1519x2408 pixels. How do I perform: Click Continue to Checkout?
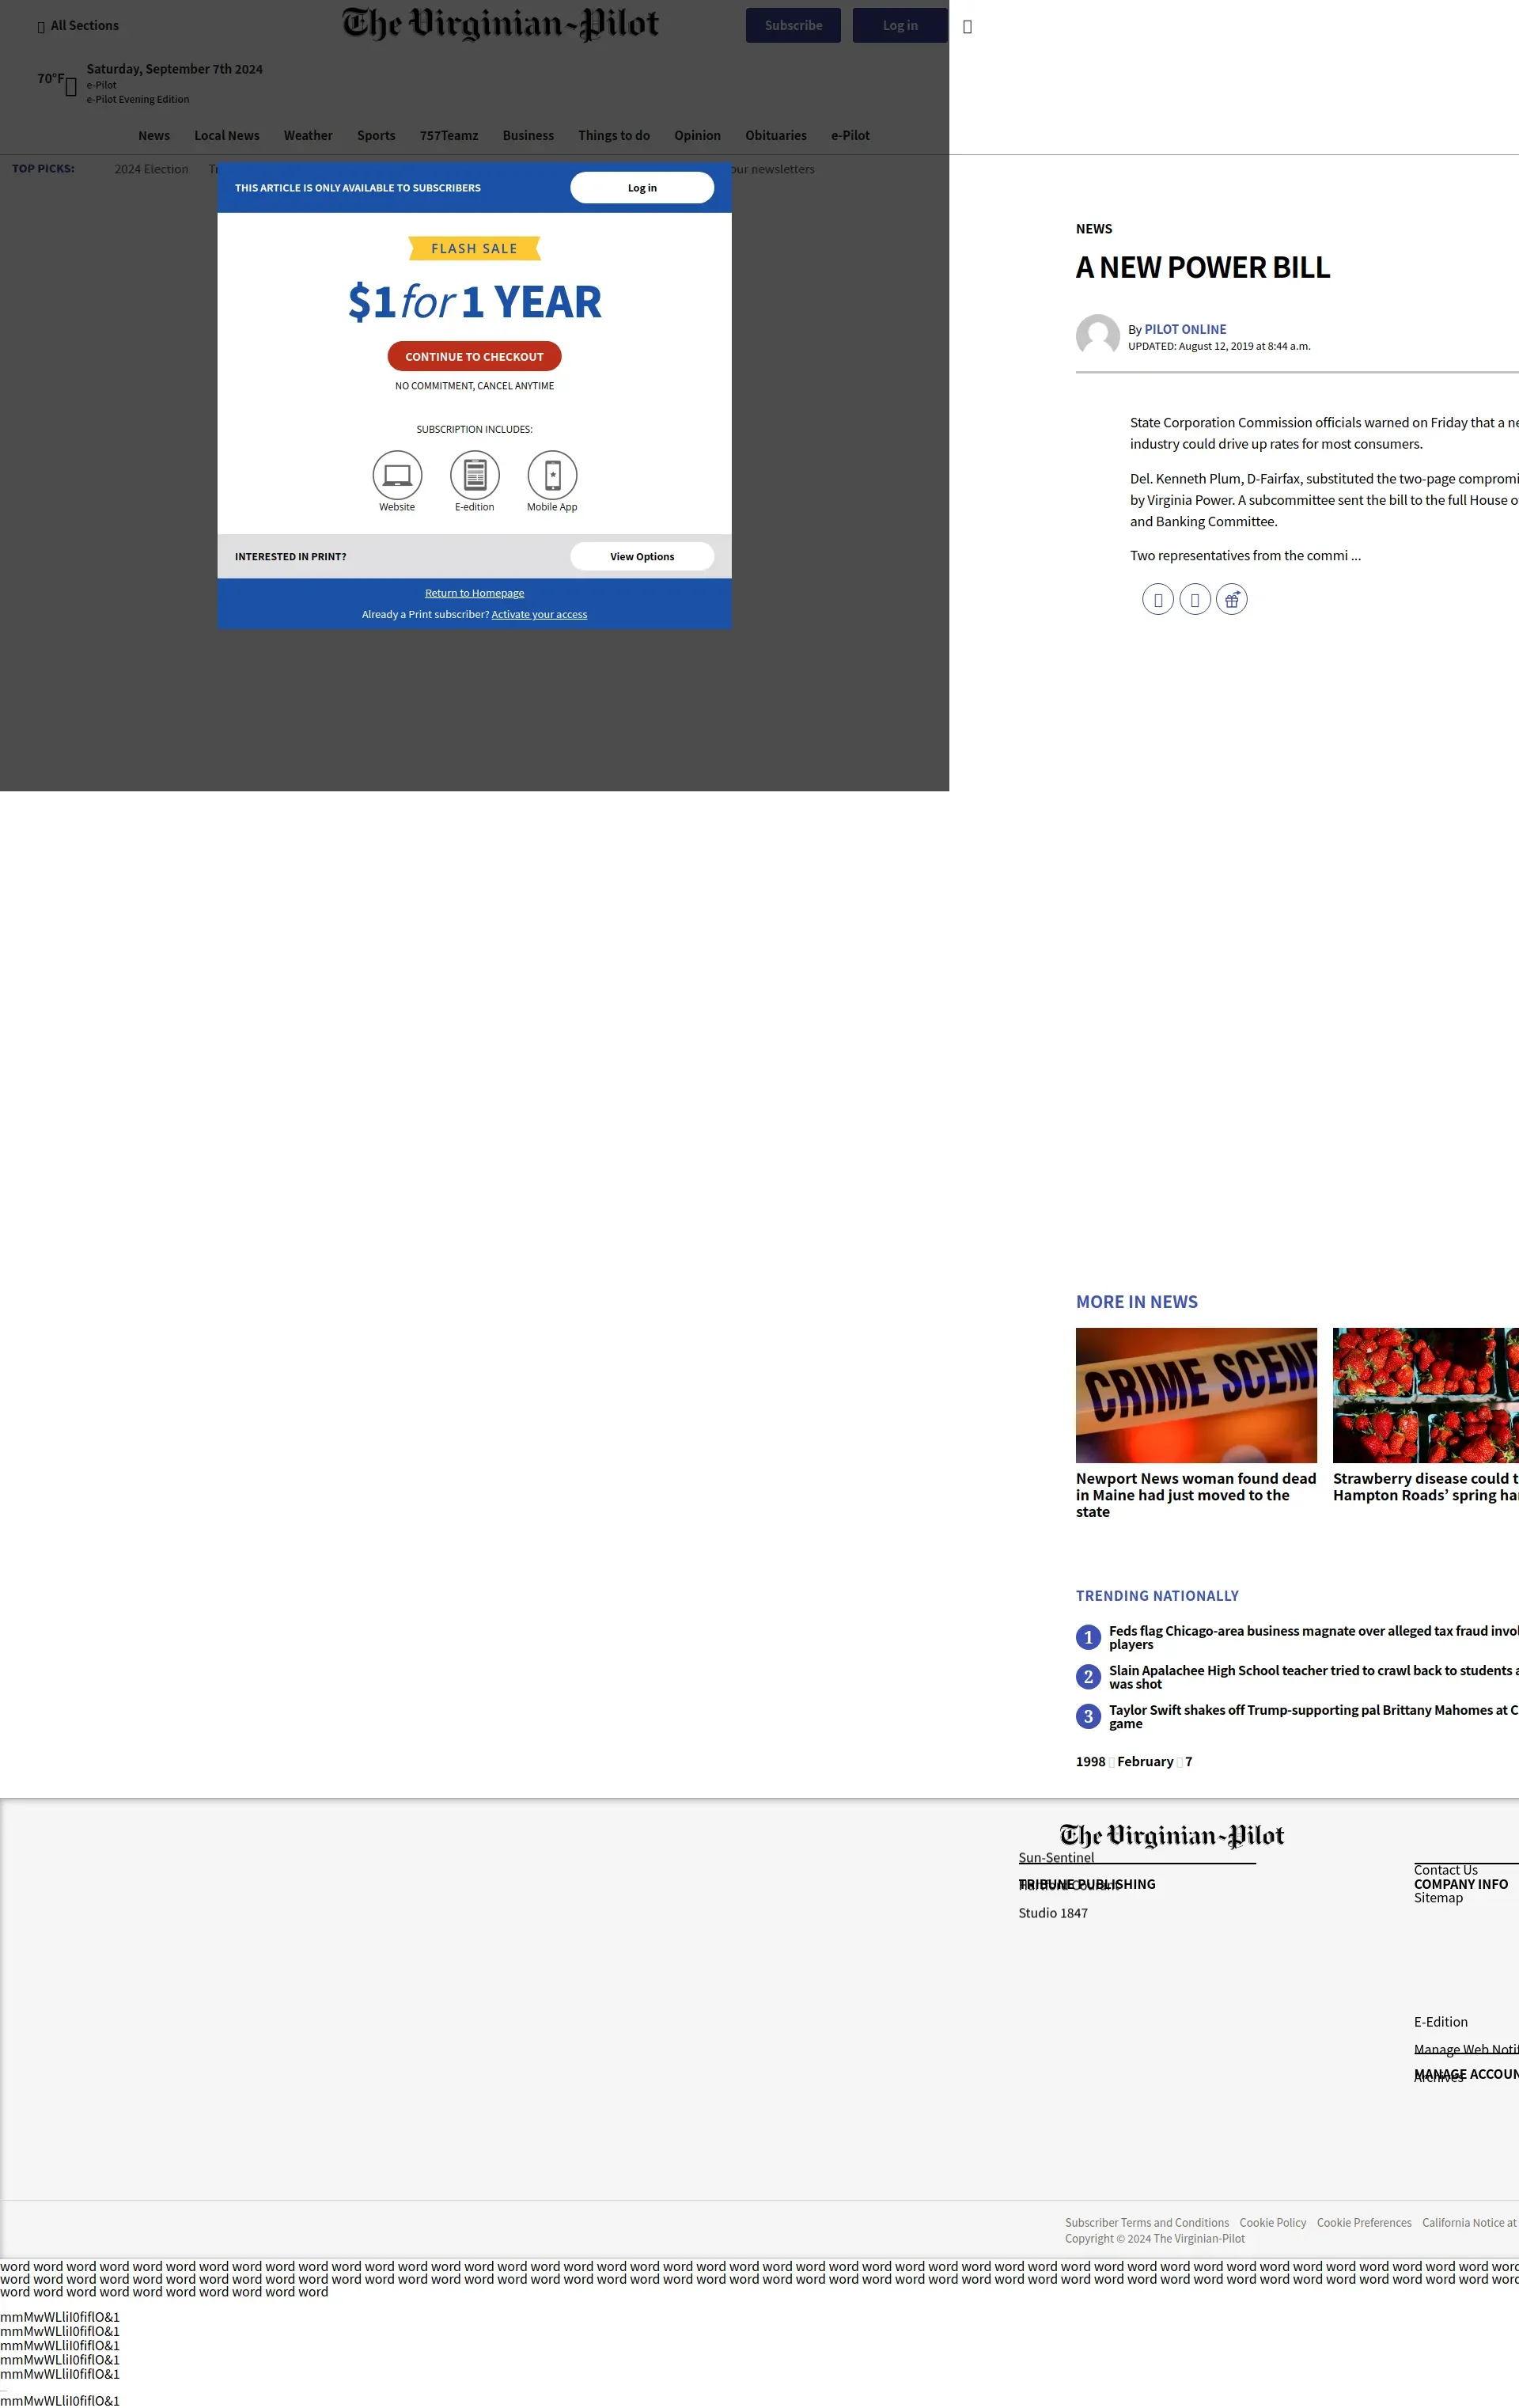(474, 357)
